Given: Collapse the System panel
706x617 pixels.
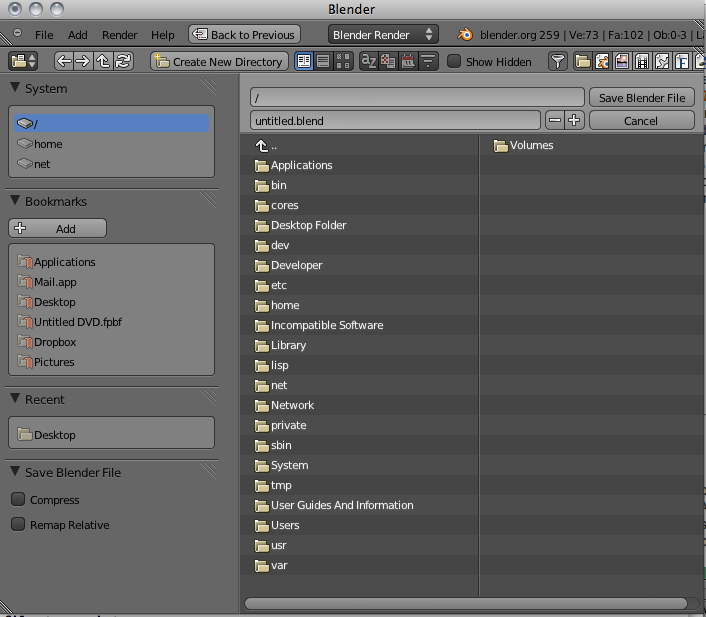Looking at the screenshot, I should [15, 87].
